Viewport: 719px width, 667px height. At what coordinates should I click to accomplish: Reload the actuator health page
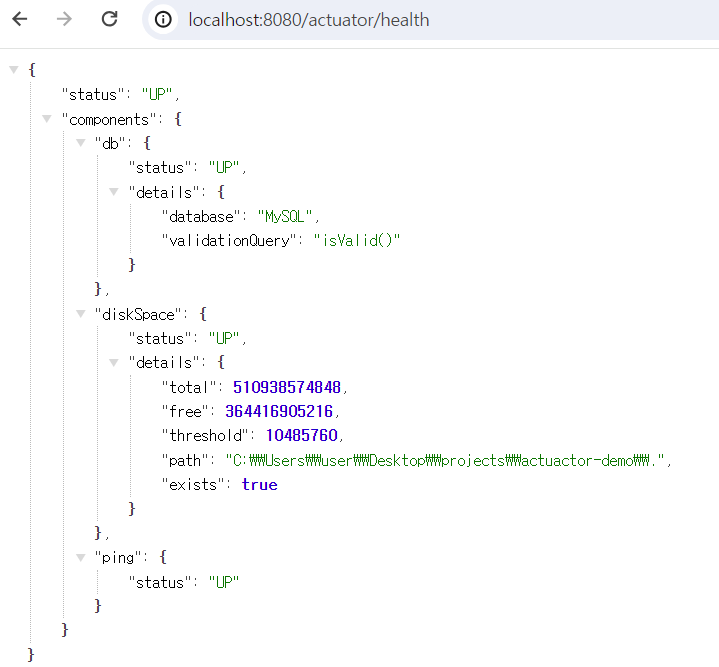109,19
